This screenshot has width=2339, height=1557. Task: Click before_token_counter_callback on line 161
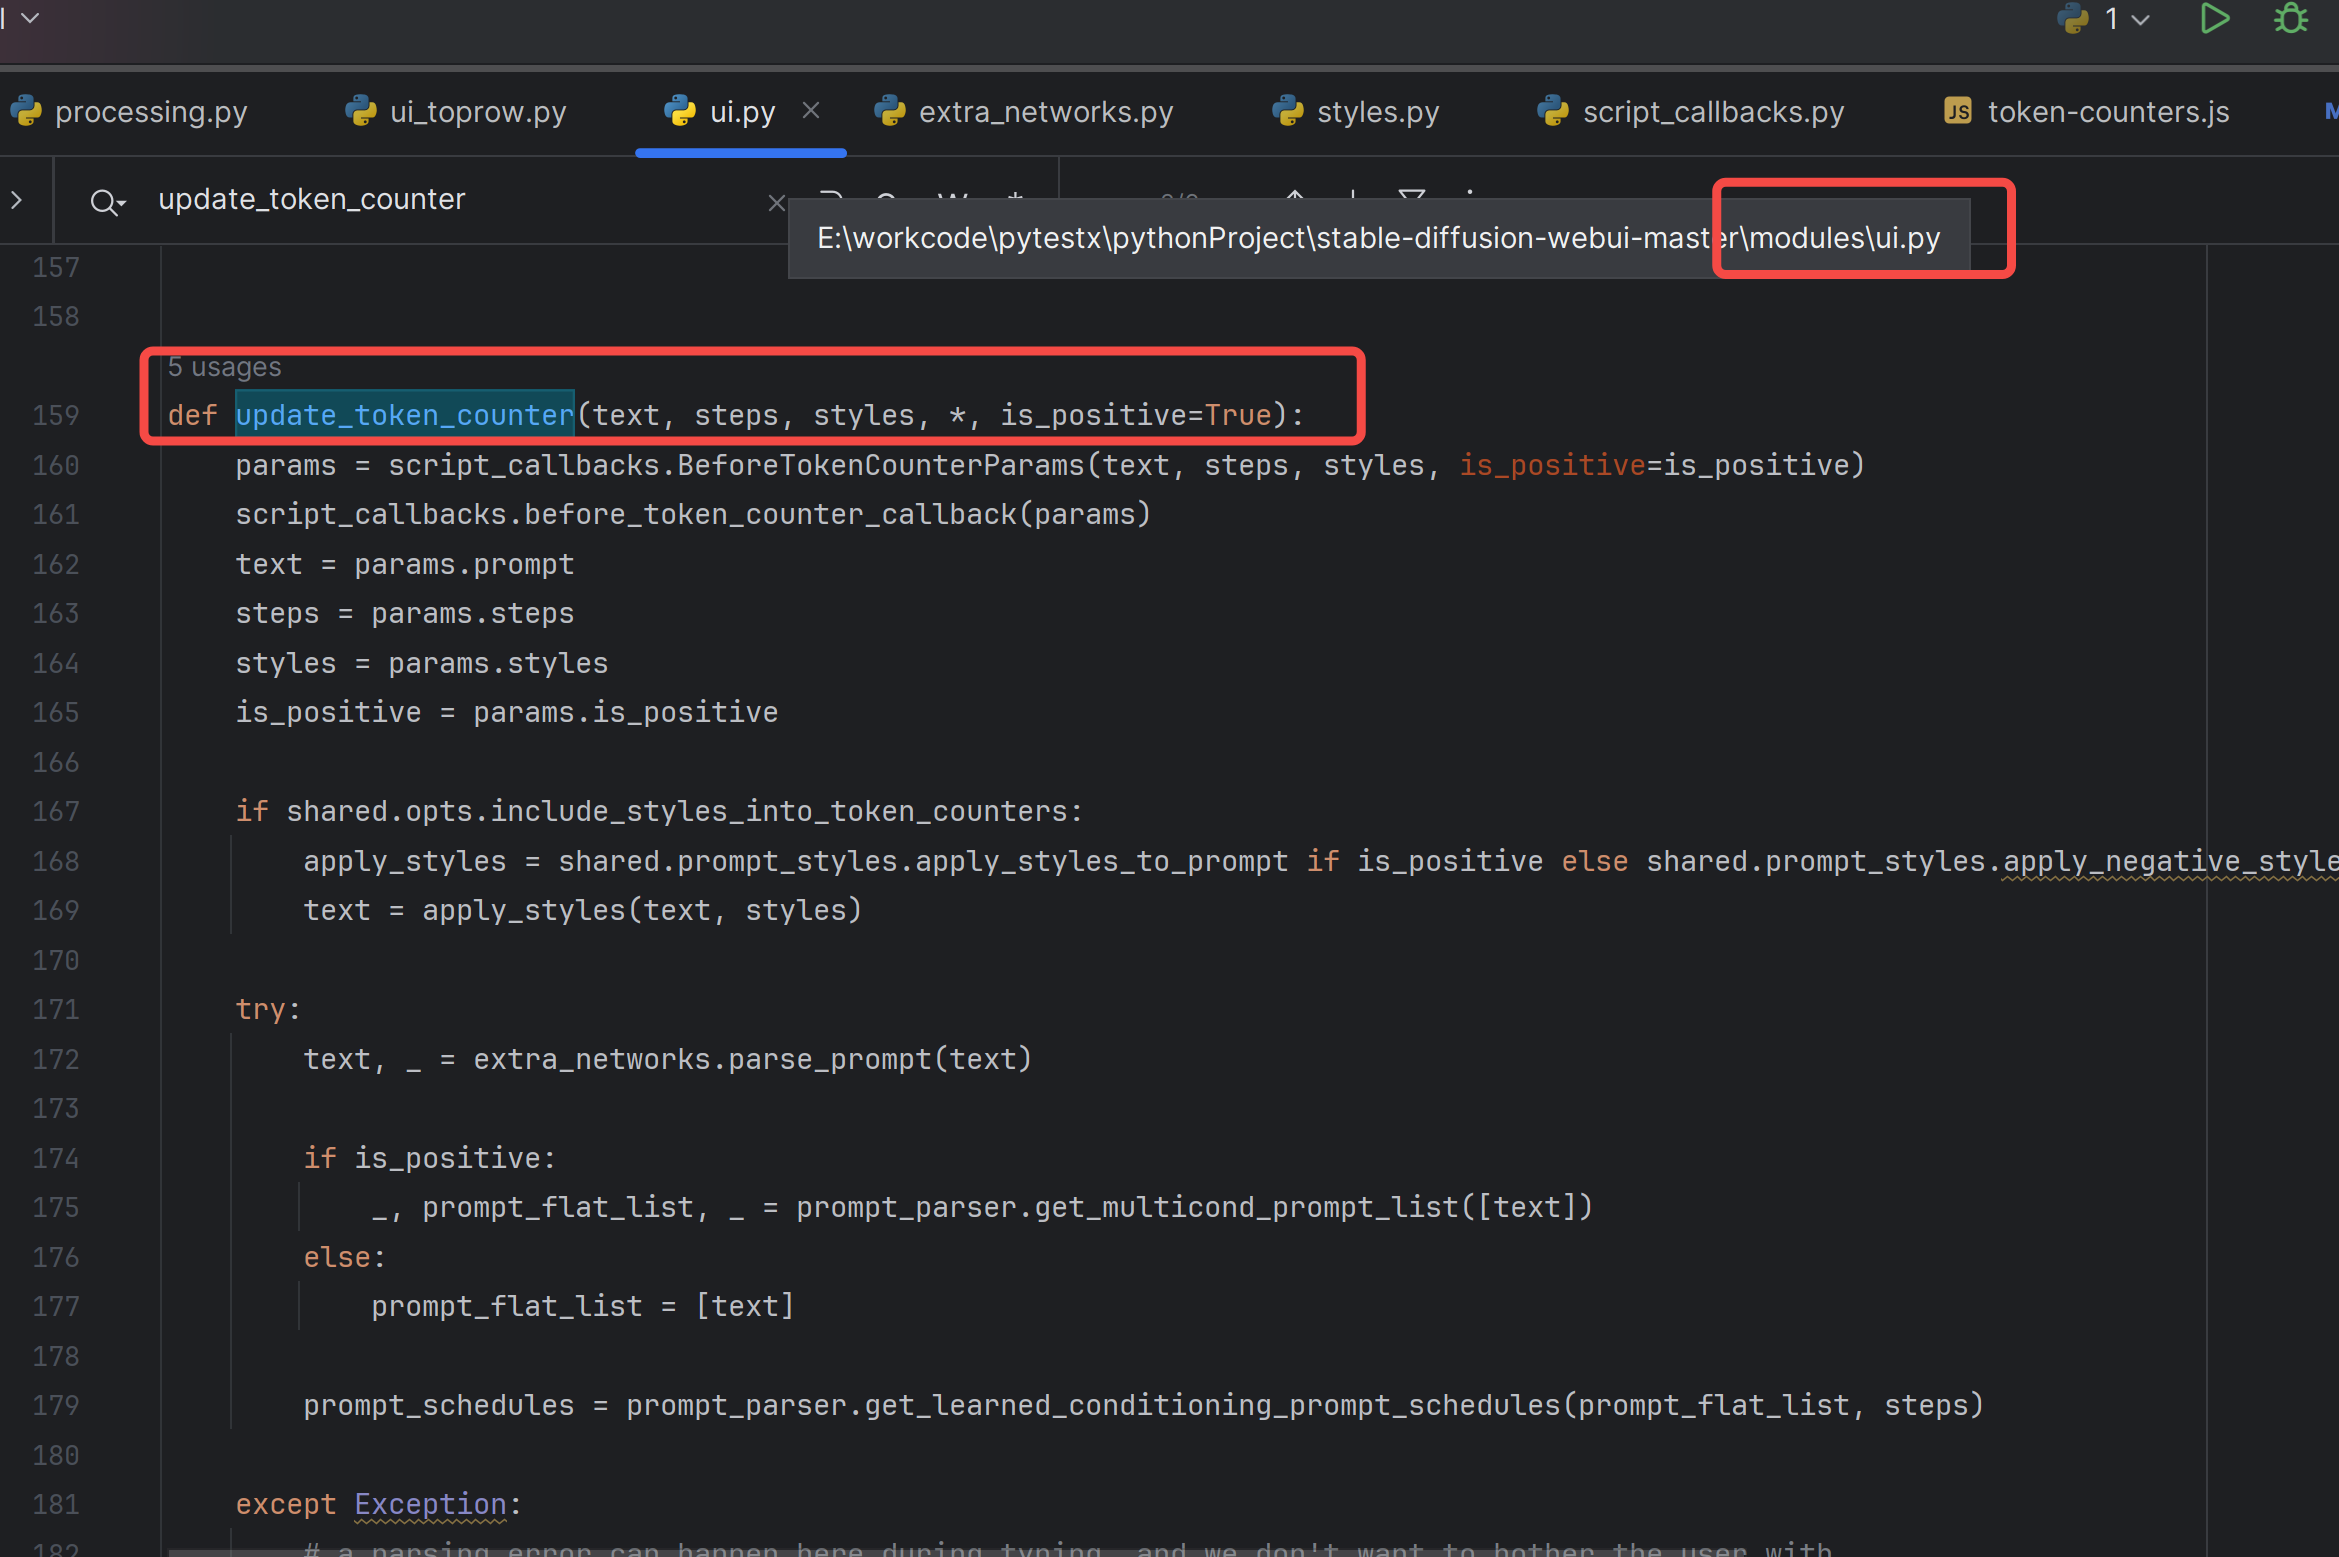coord(770,514)
